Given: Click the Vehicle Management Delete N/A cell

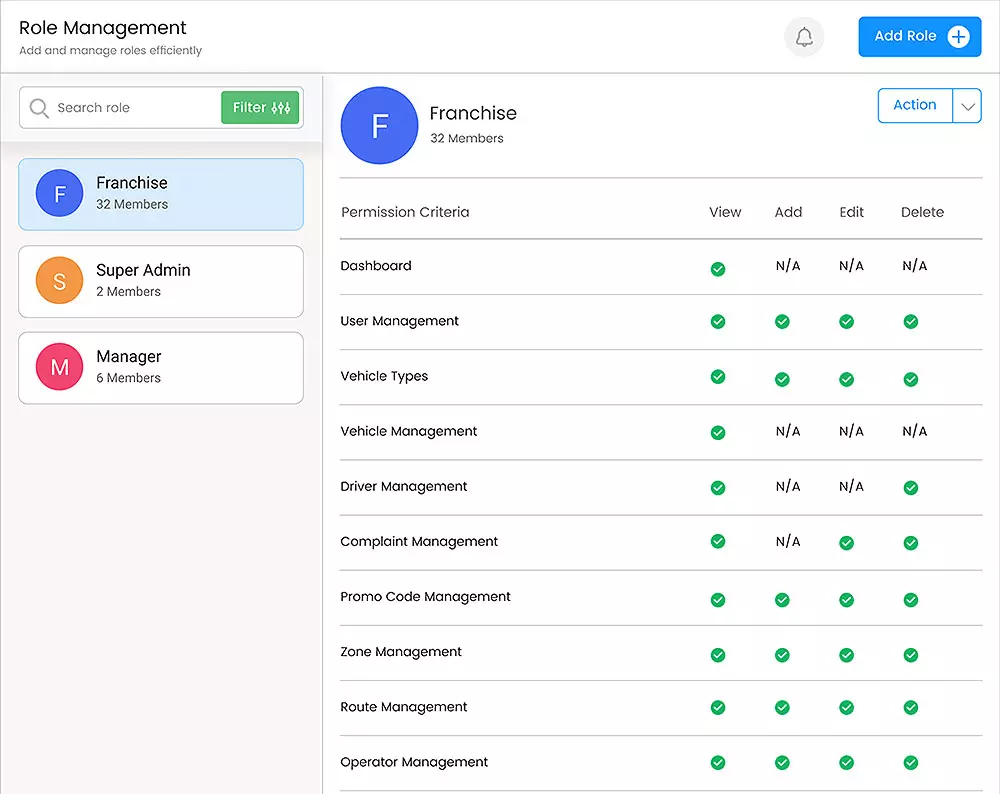Looking at the screenshot, I should [915, 431].
